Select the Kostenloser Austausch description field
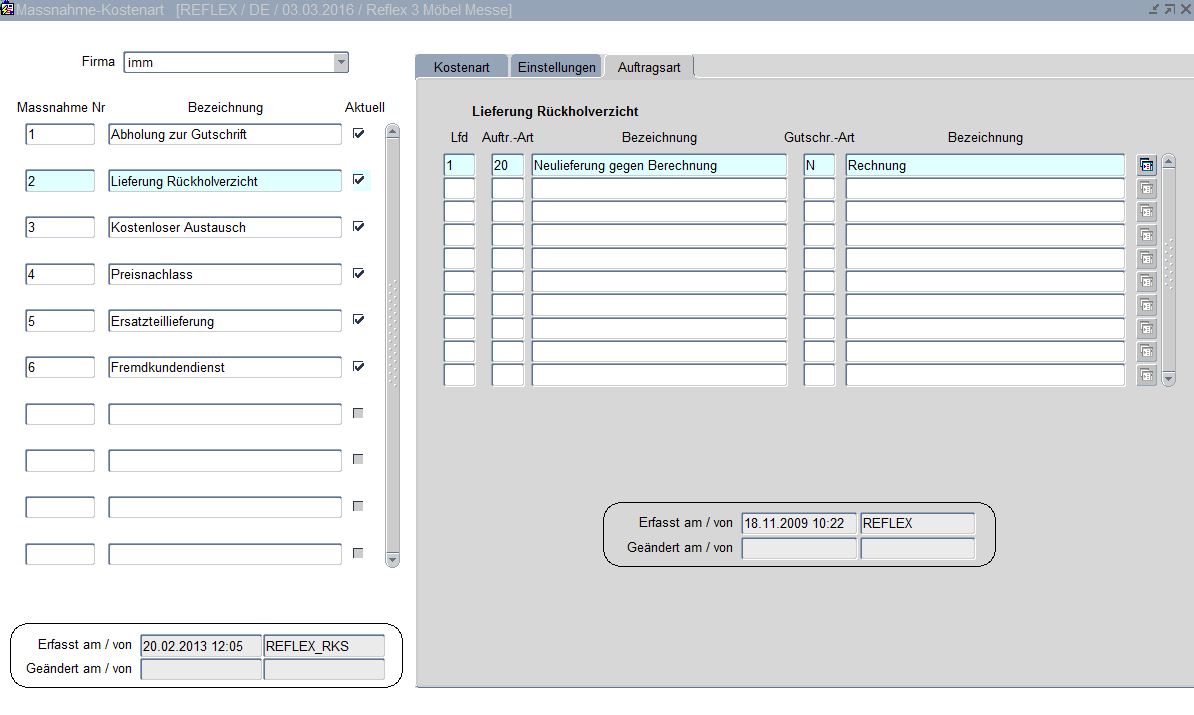This screenshot has width=1194, height=715. coord(225,228)
